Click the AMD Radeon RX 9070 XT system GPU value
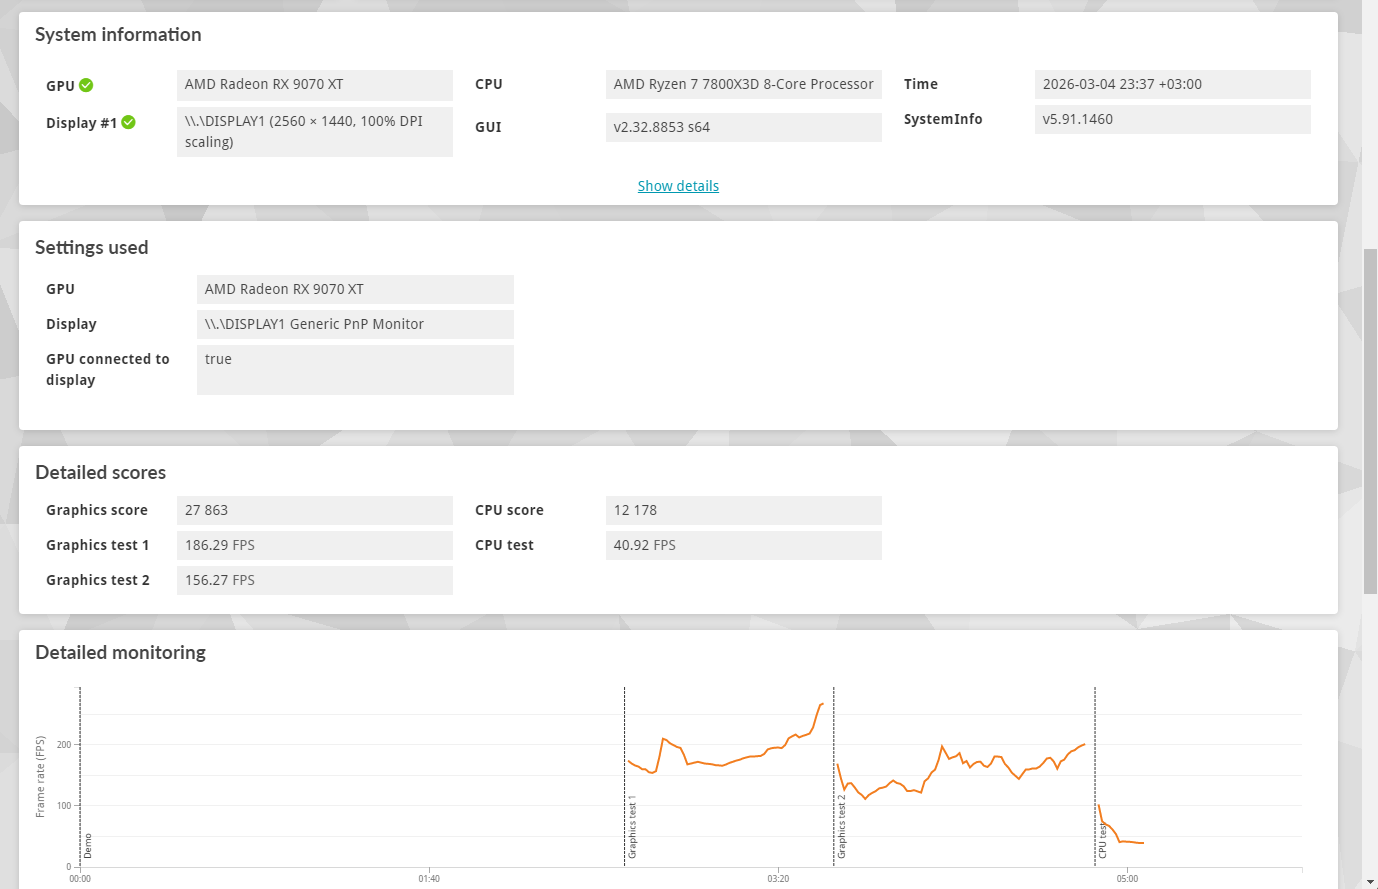 pyautogui.click(x=315, y=85)
